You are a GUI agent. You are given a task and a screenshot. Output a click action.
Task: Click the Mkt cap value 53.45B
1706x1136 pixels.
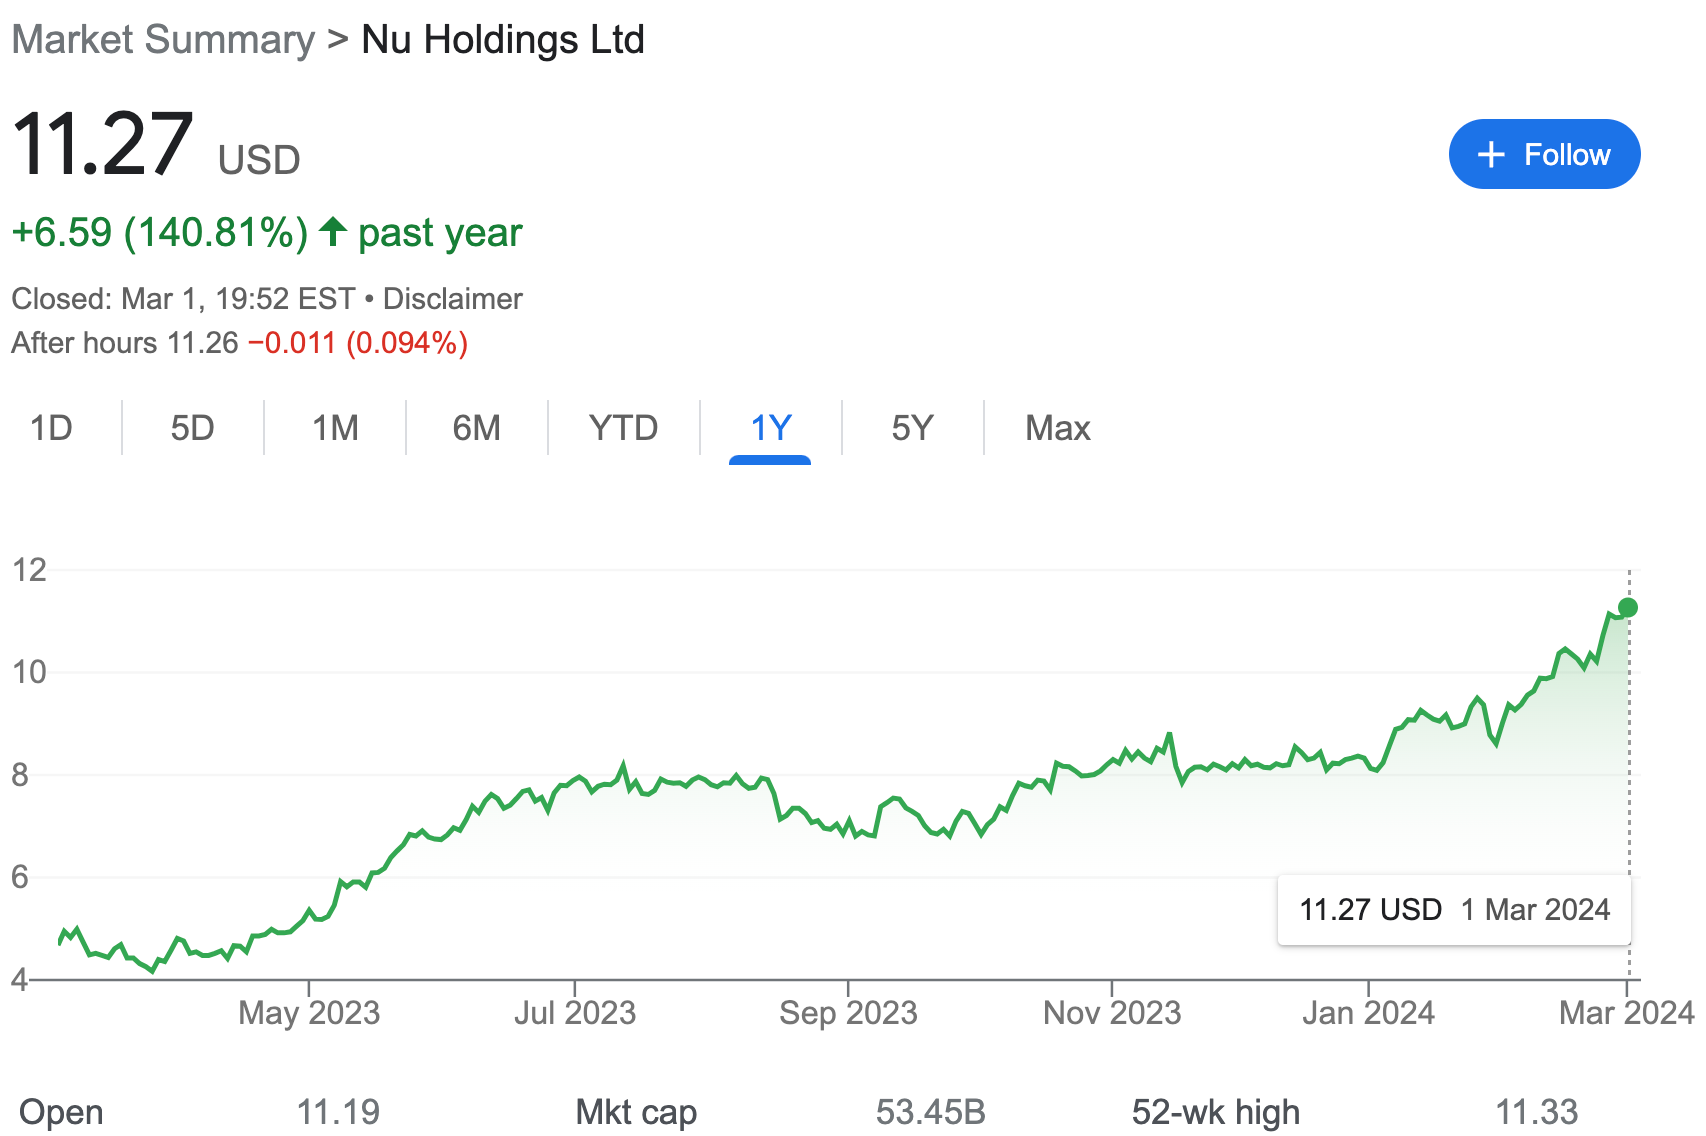click(929, 1111)
